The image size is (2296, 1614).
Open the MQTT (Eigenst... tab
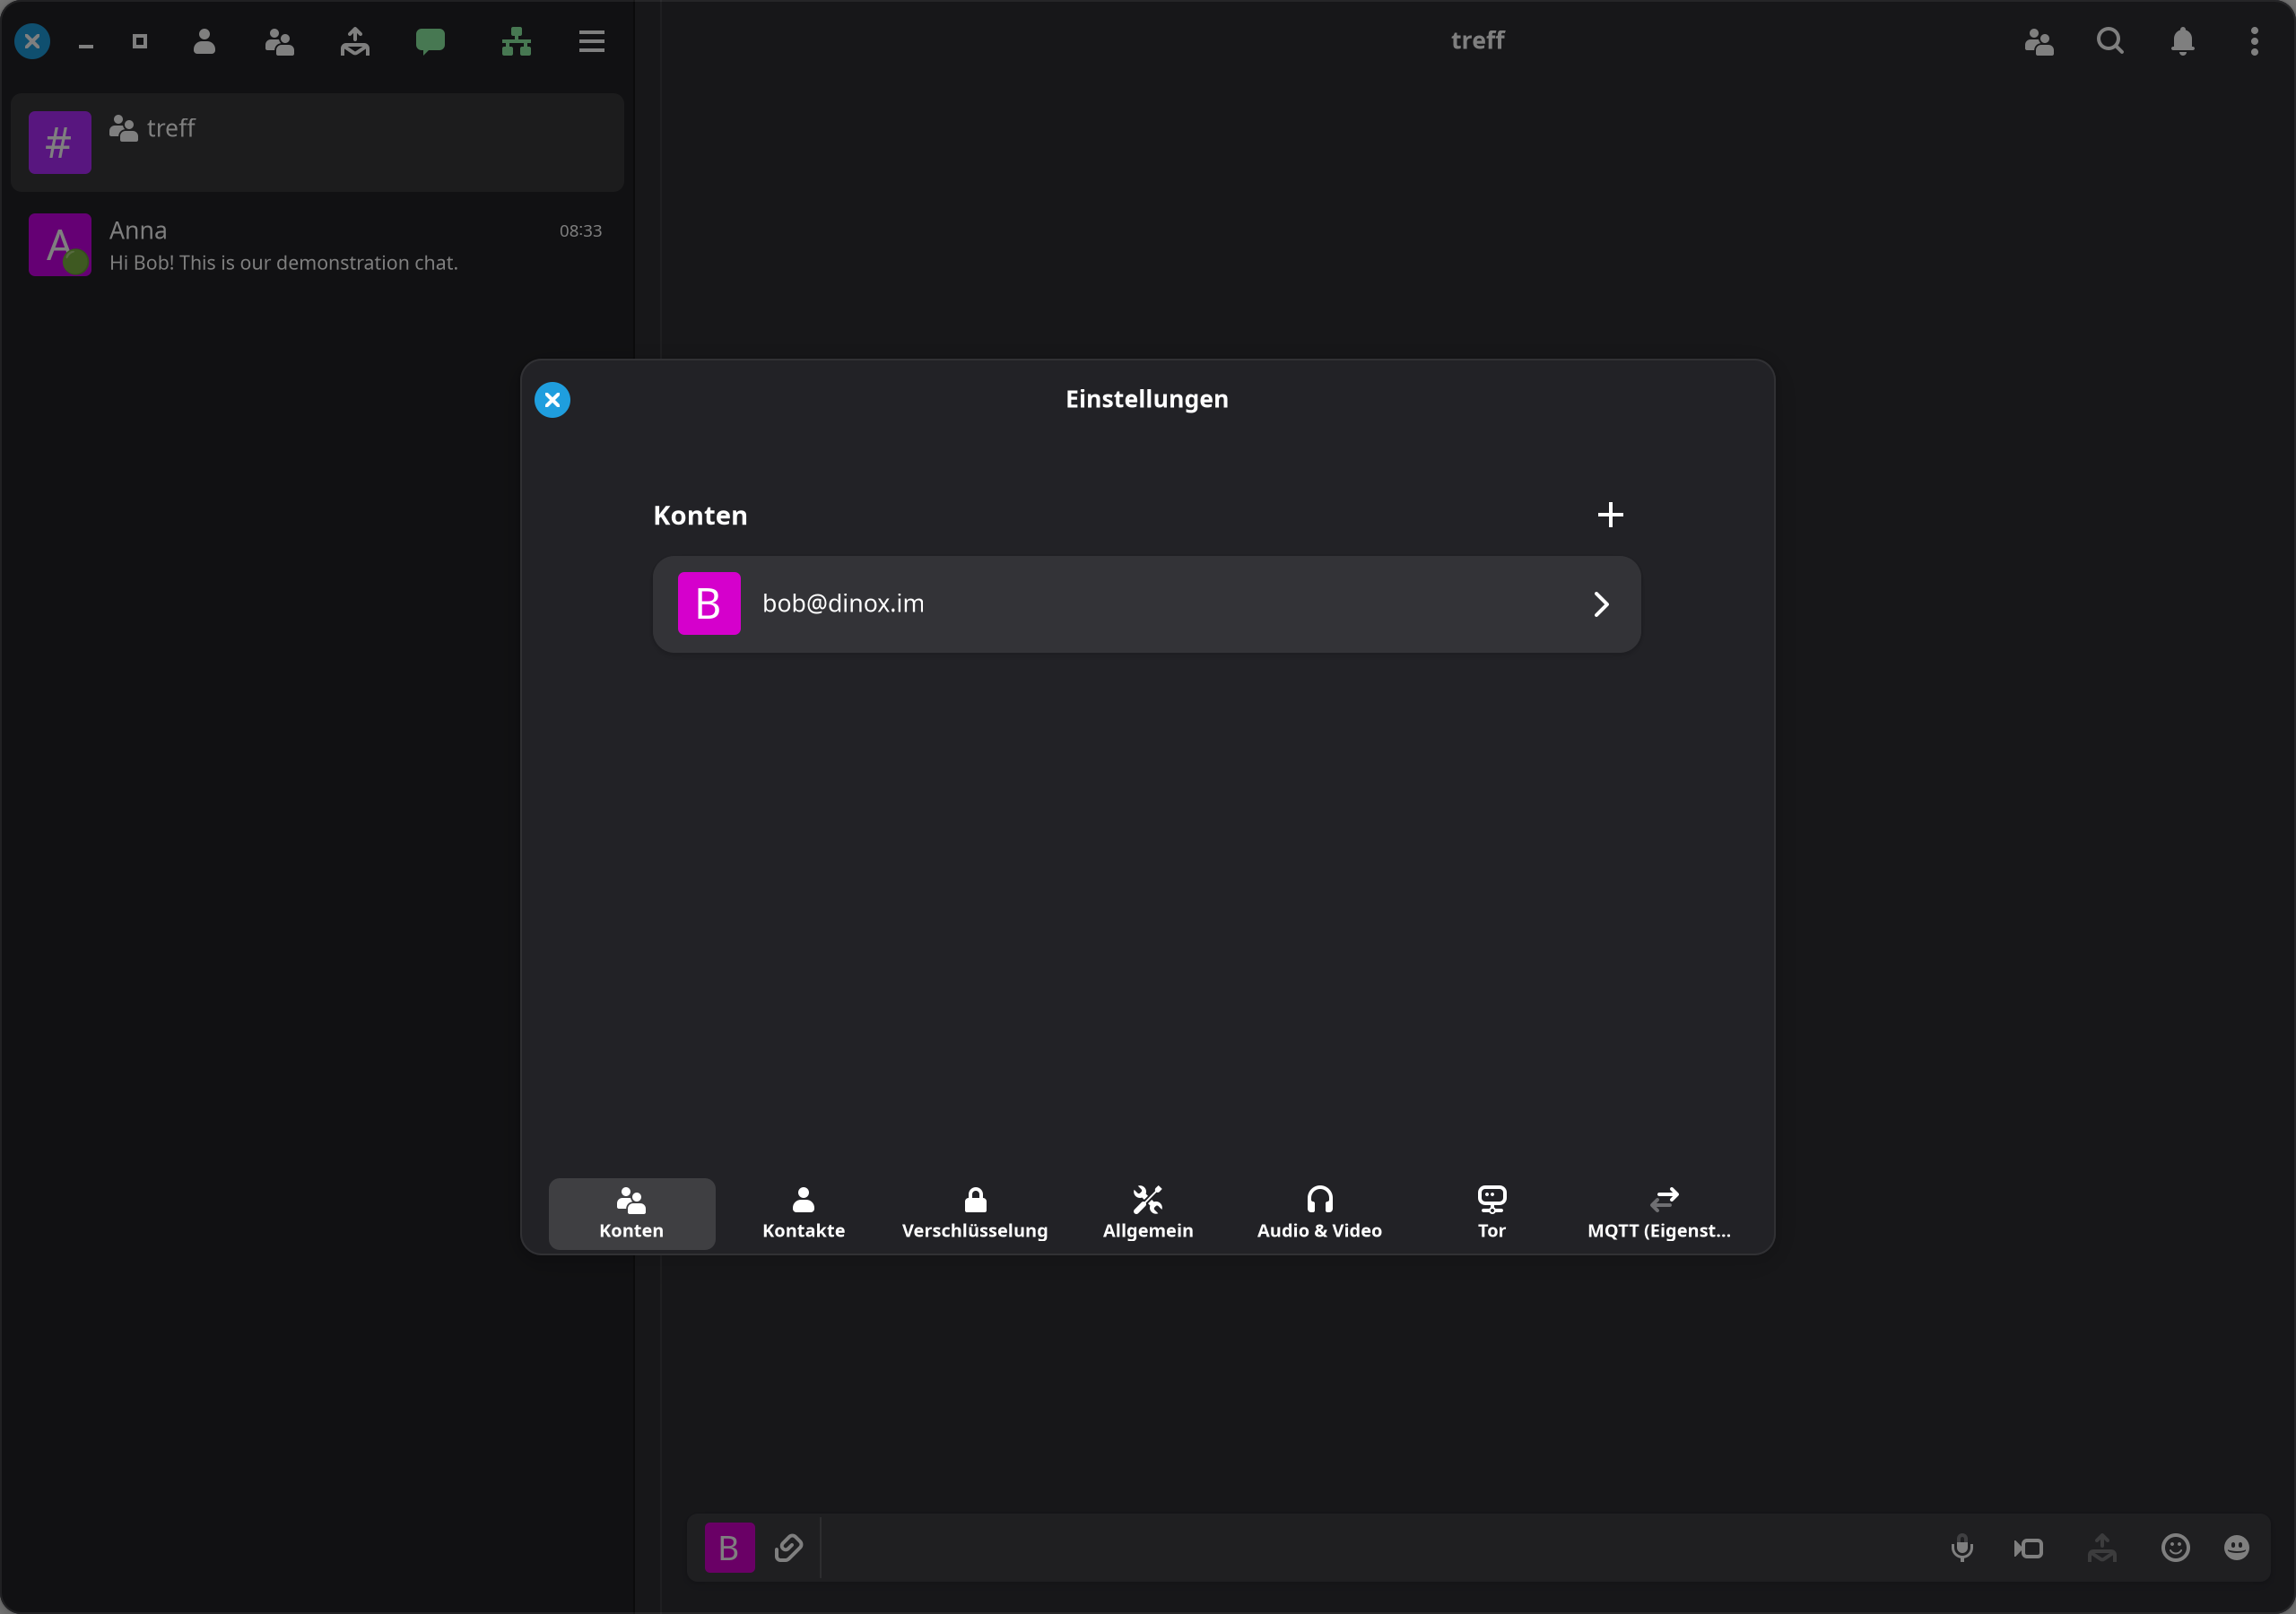coord(1663,1213)
